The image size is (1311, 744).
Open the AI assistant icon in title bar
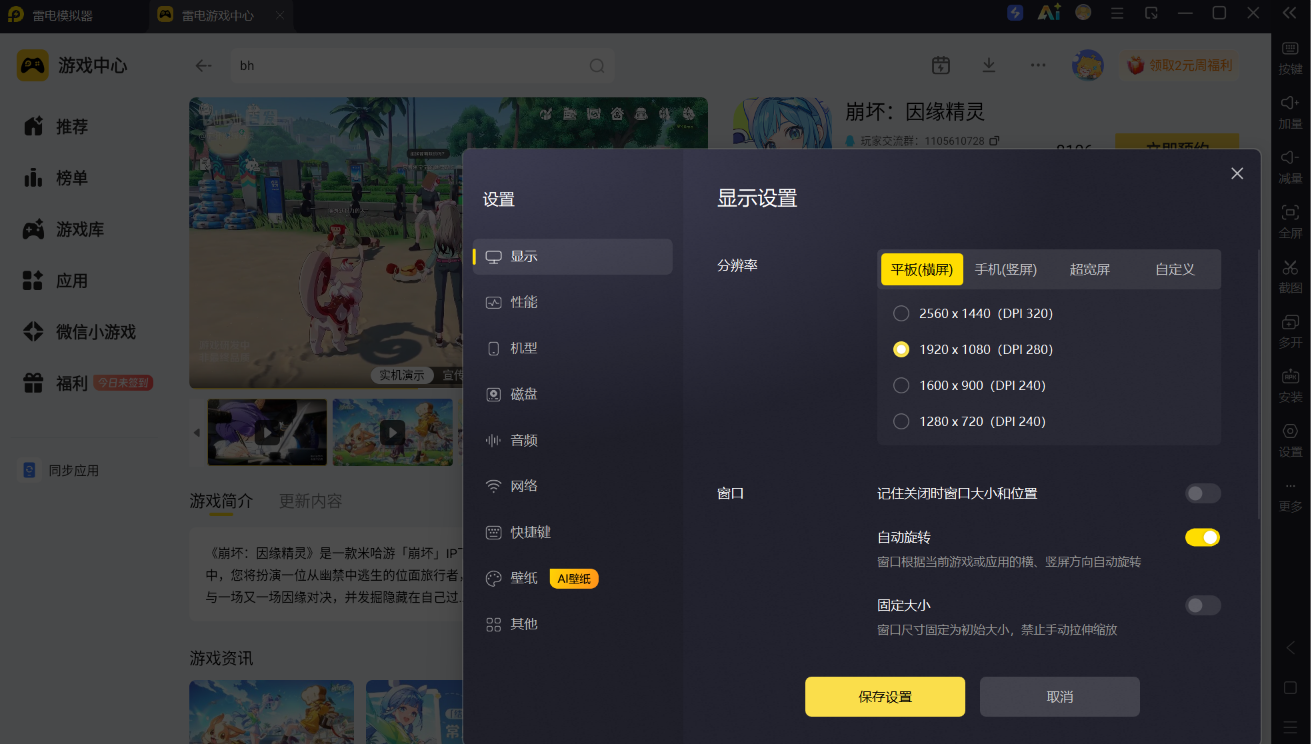tap(1049, 13)
